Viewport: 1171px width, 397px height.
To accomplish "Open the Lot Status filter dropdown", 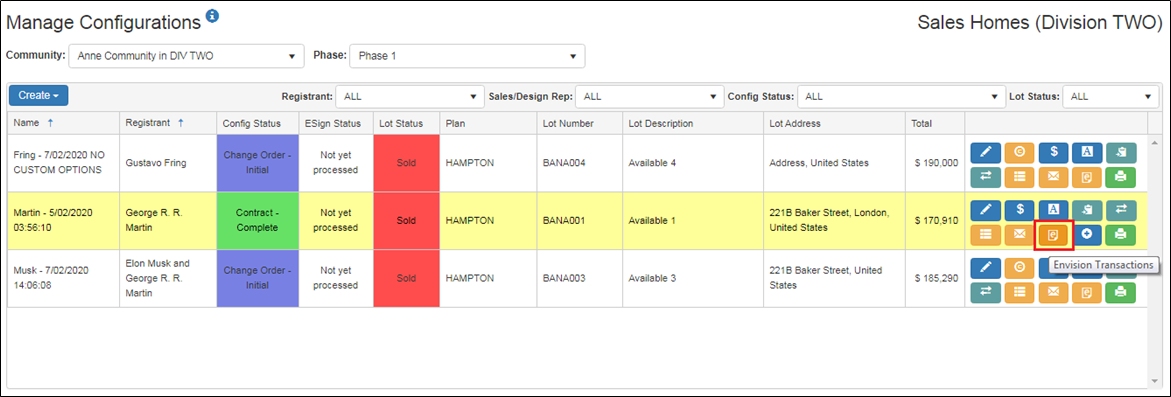I will tap(1110, 96).
